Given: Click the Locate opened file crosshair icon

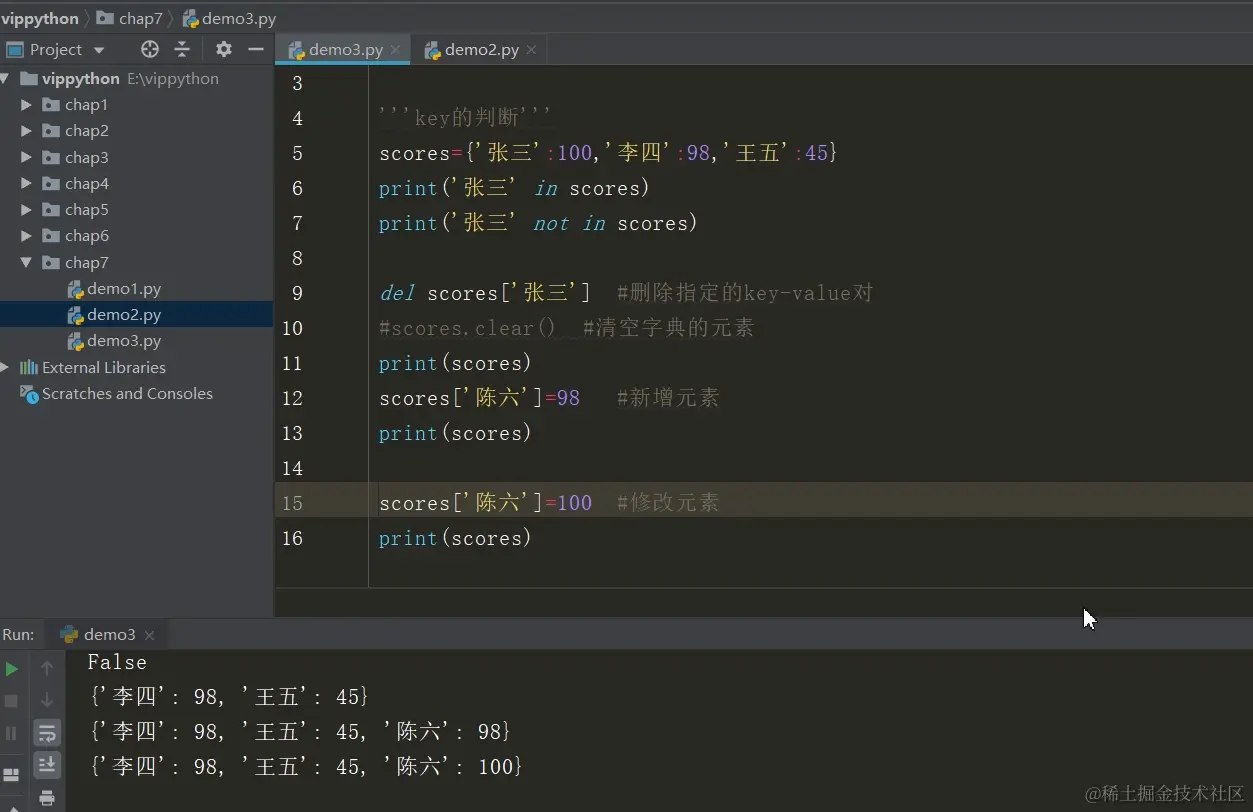Looking at the screenshot, I should click(x=150, y=49).
